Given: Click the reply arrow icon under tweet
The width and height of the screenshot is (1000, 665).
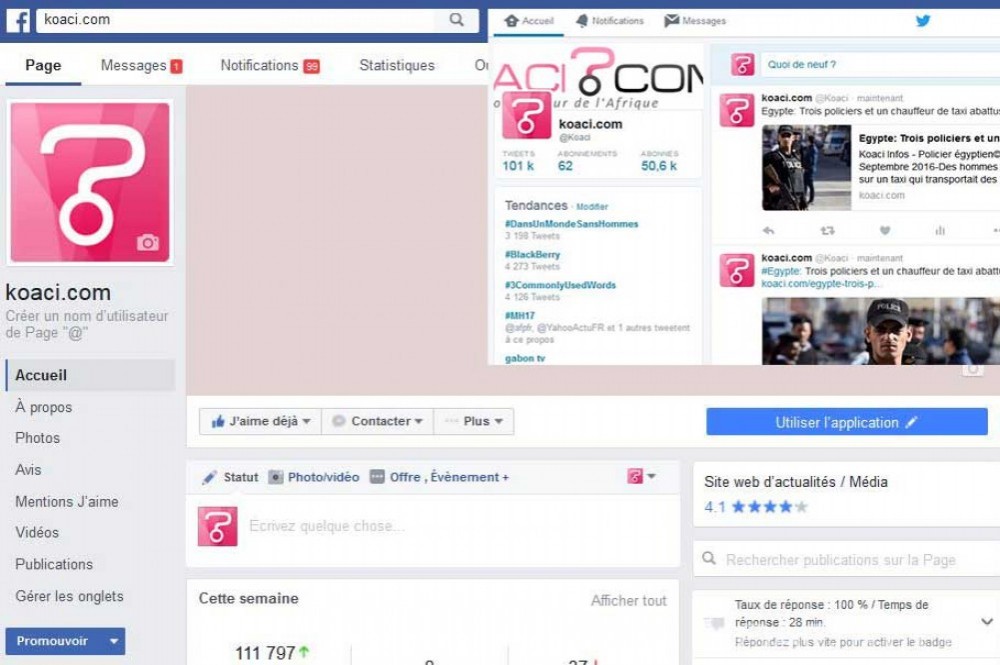Looking at the screenshot, I should 768,231.
